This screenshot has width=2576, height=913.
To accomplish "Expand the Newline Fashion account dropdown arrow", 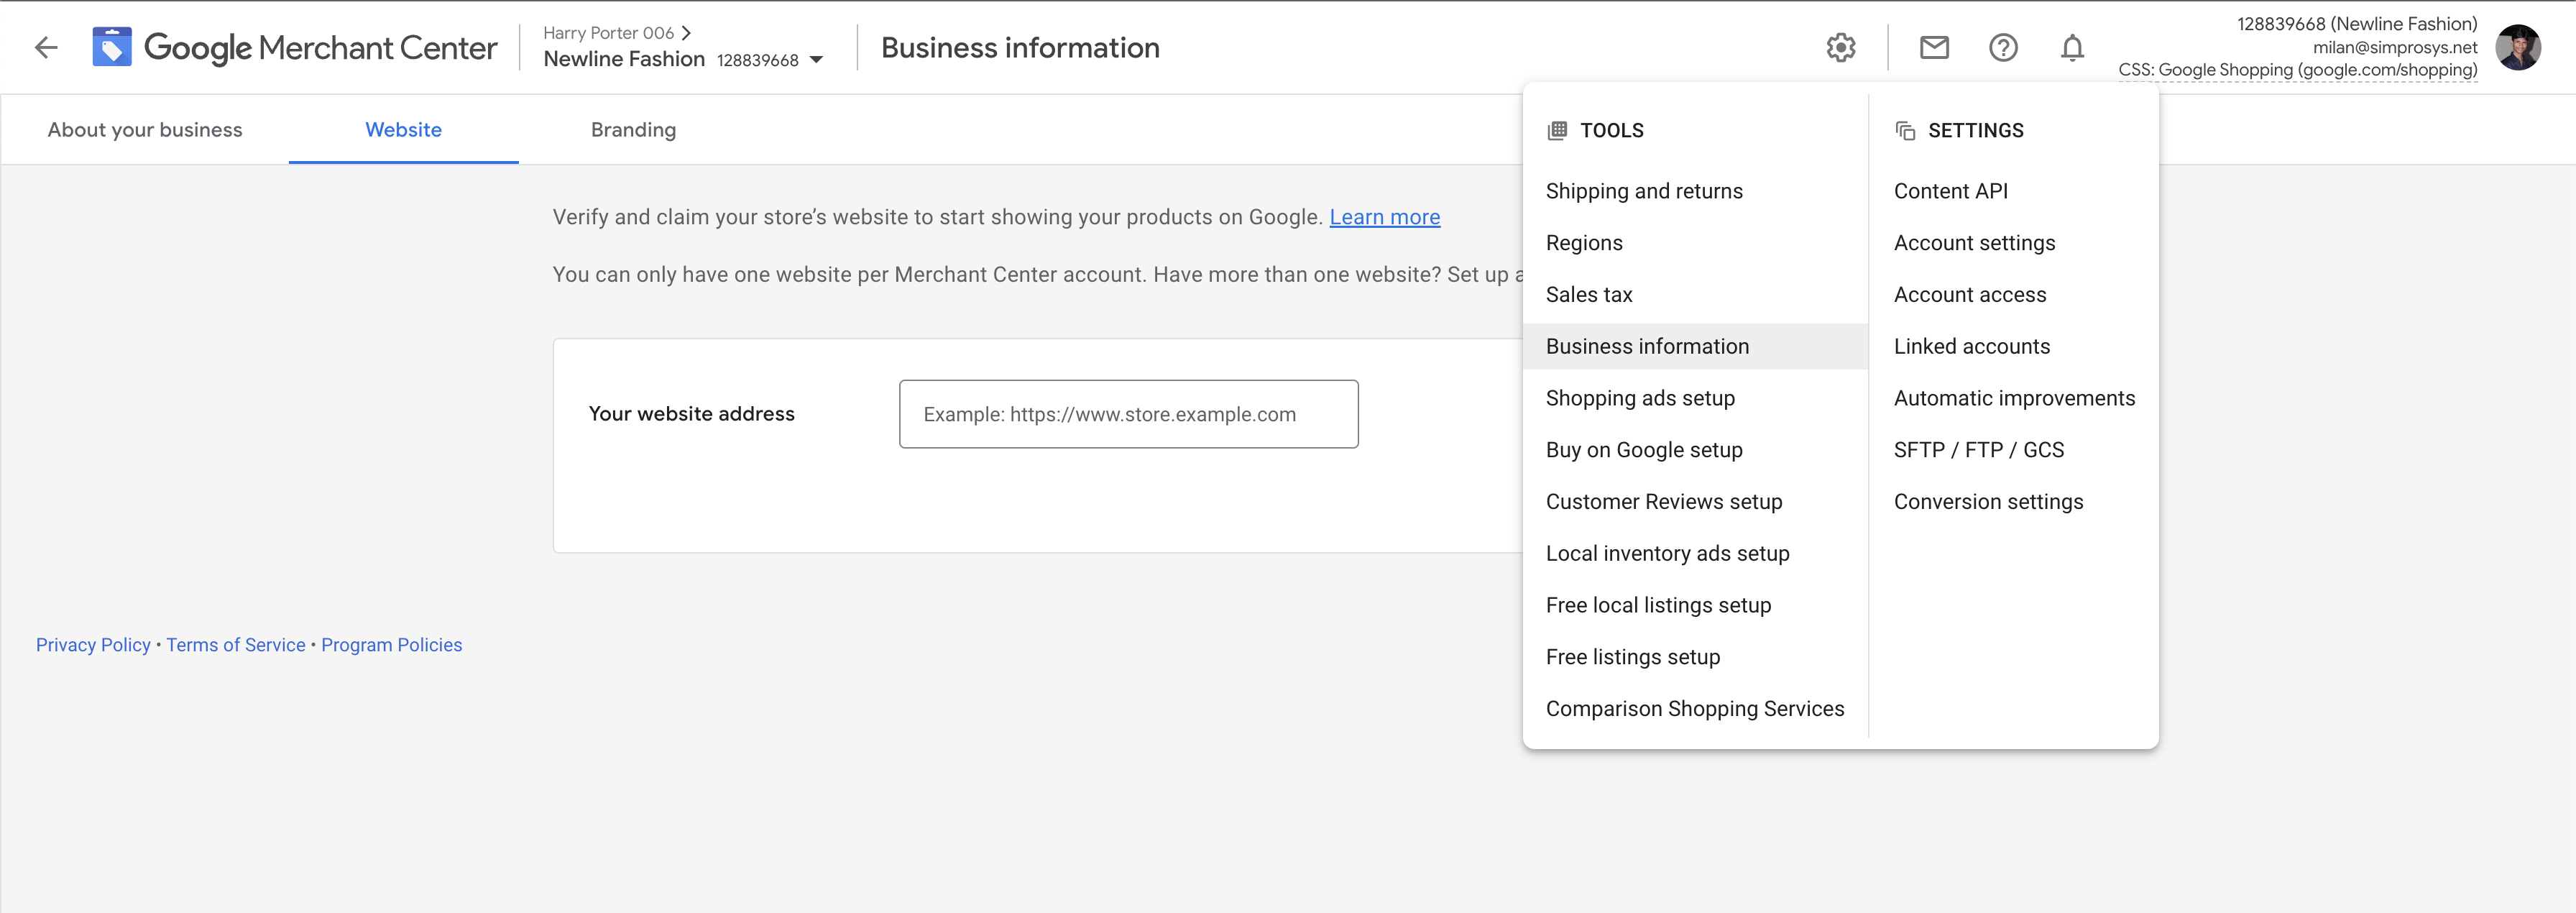I will tap(816, 60).
